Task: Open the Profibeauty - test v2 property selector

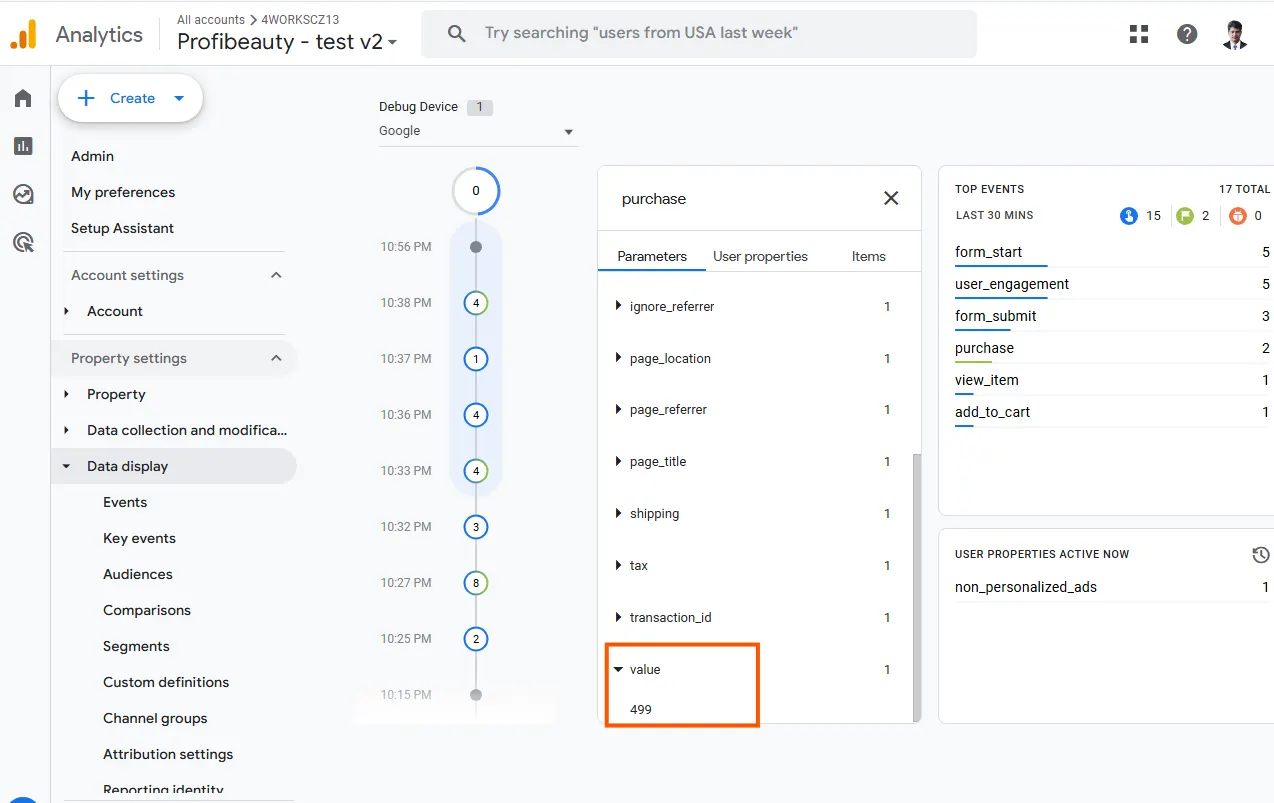Action: coord(287,41)
